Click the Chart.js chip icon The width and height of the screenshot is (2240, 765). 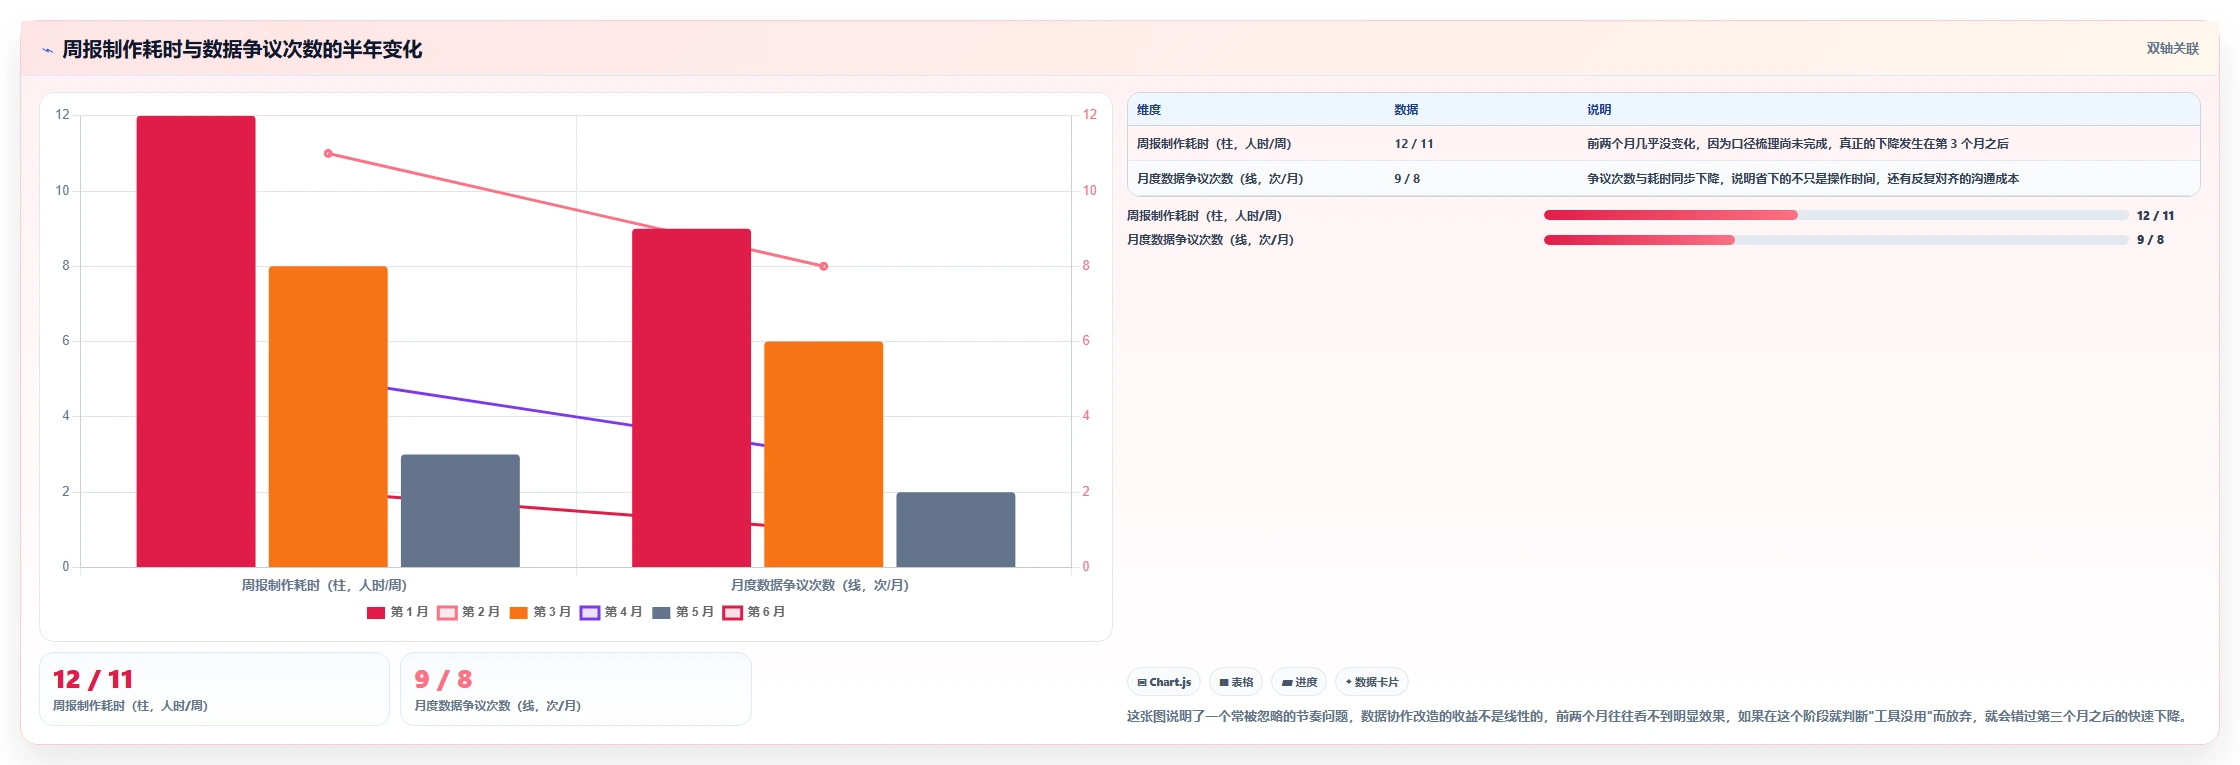pos(1142,683)
